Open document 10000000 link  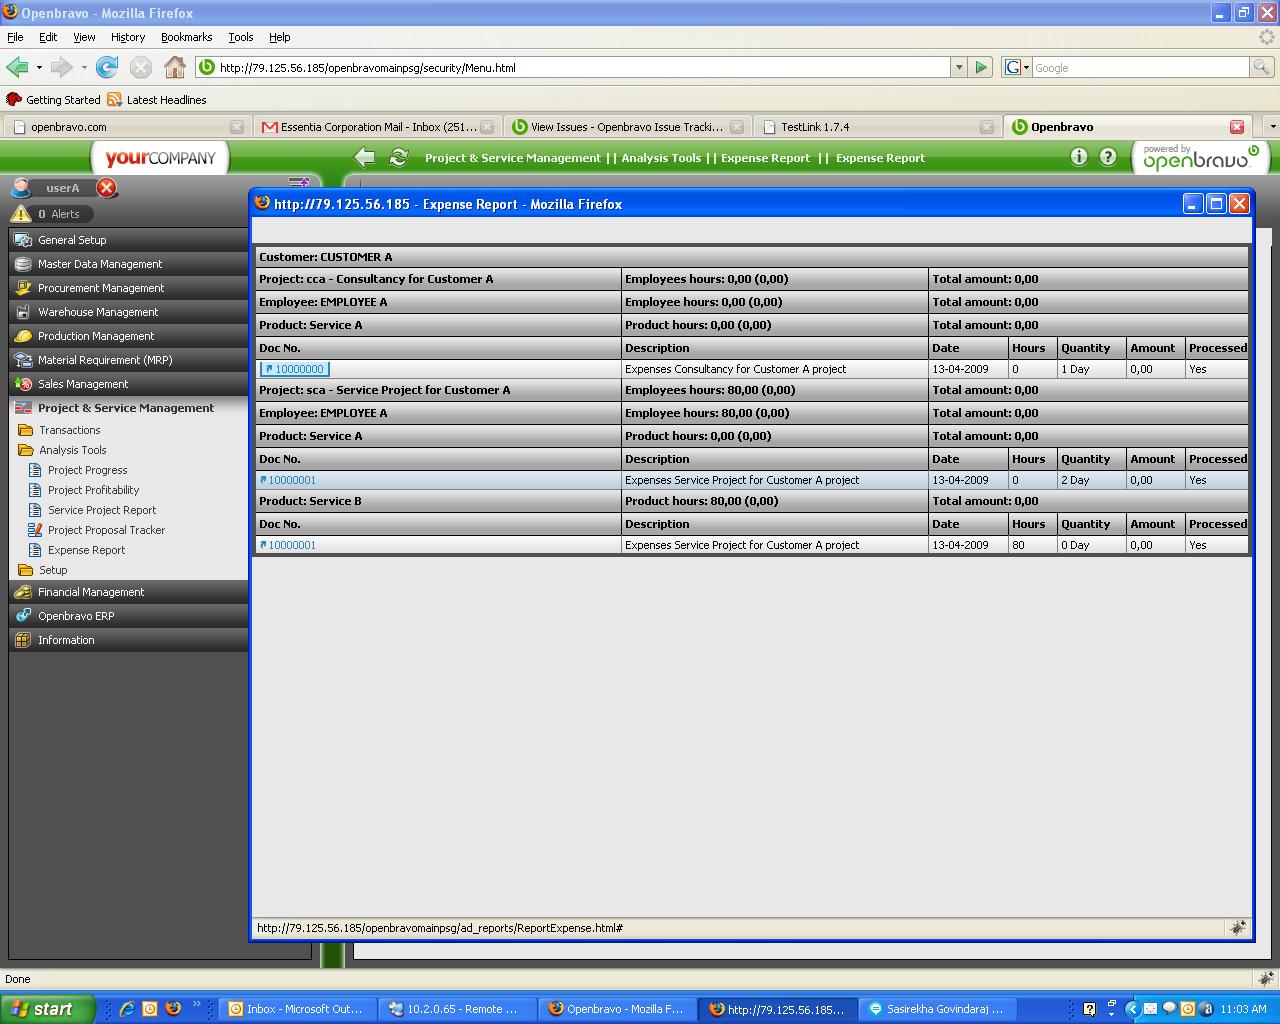point(298,369)
